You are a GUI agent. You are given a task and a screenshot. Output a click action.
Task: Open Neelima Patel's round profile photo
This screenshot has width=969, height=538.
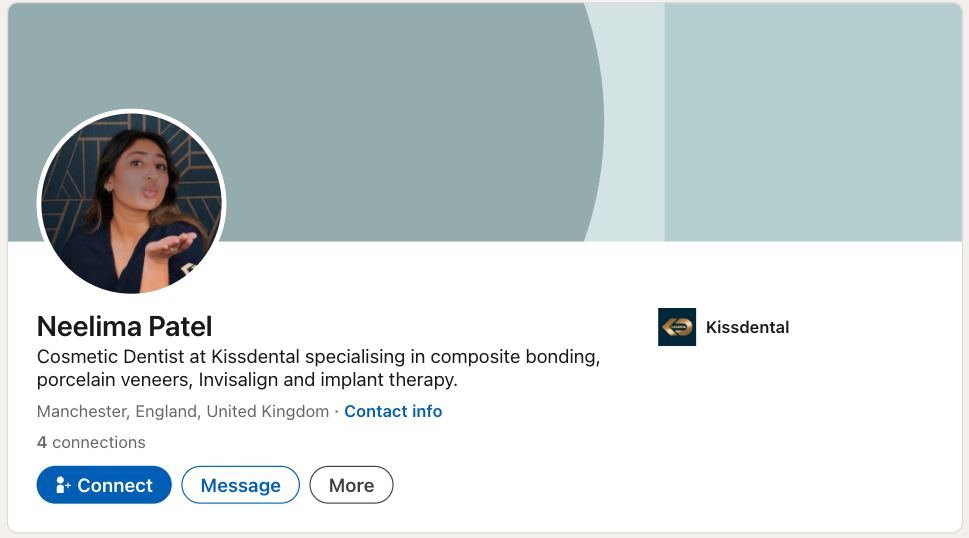click(131, 203)
